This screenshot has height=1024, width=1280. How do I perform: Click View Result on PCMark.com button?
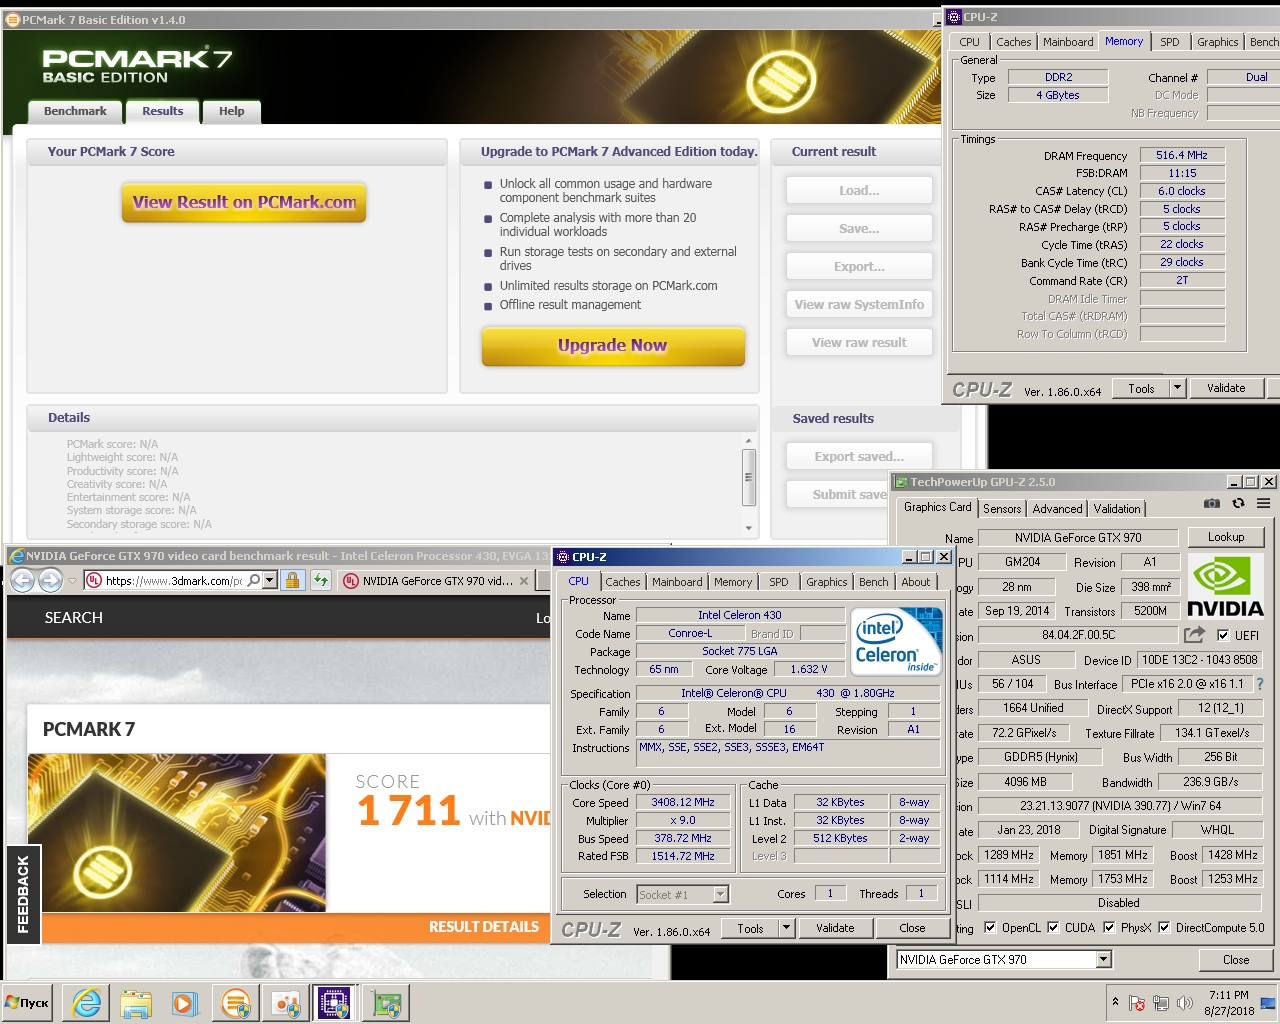pyautogui.click(x=244, y=202)
